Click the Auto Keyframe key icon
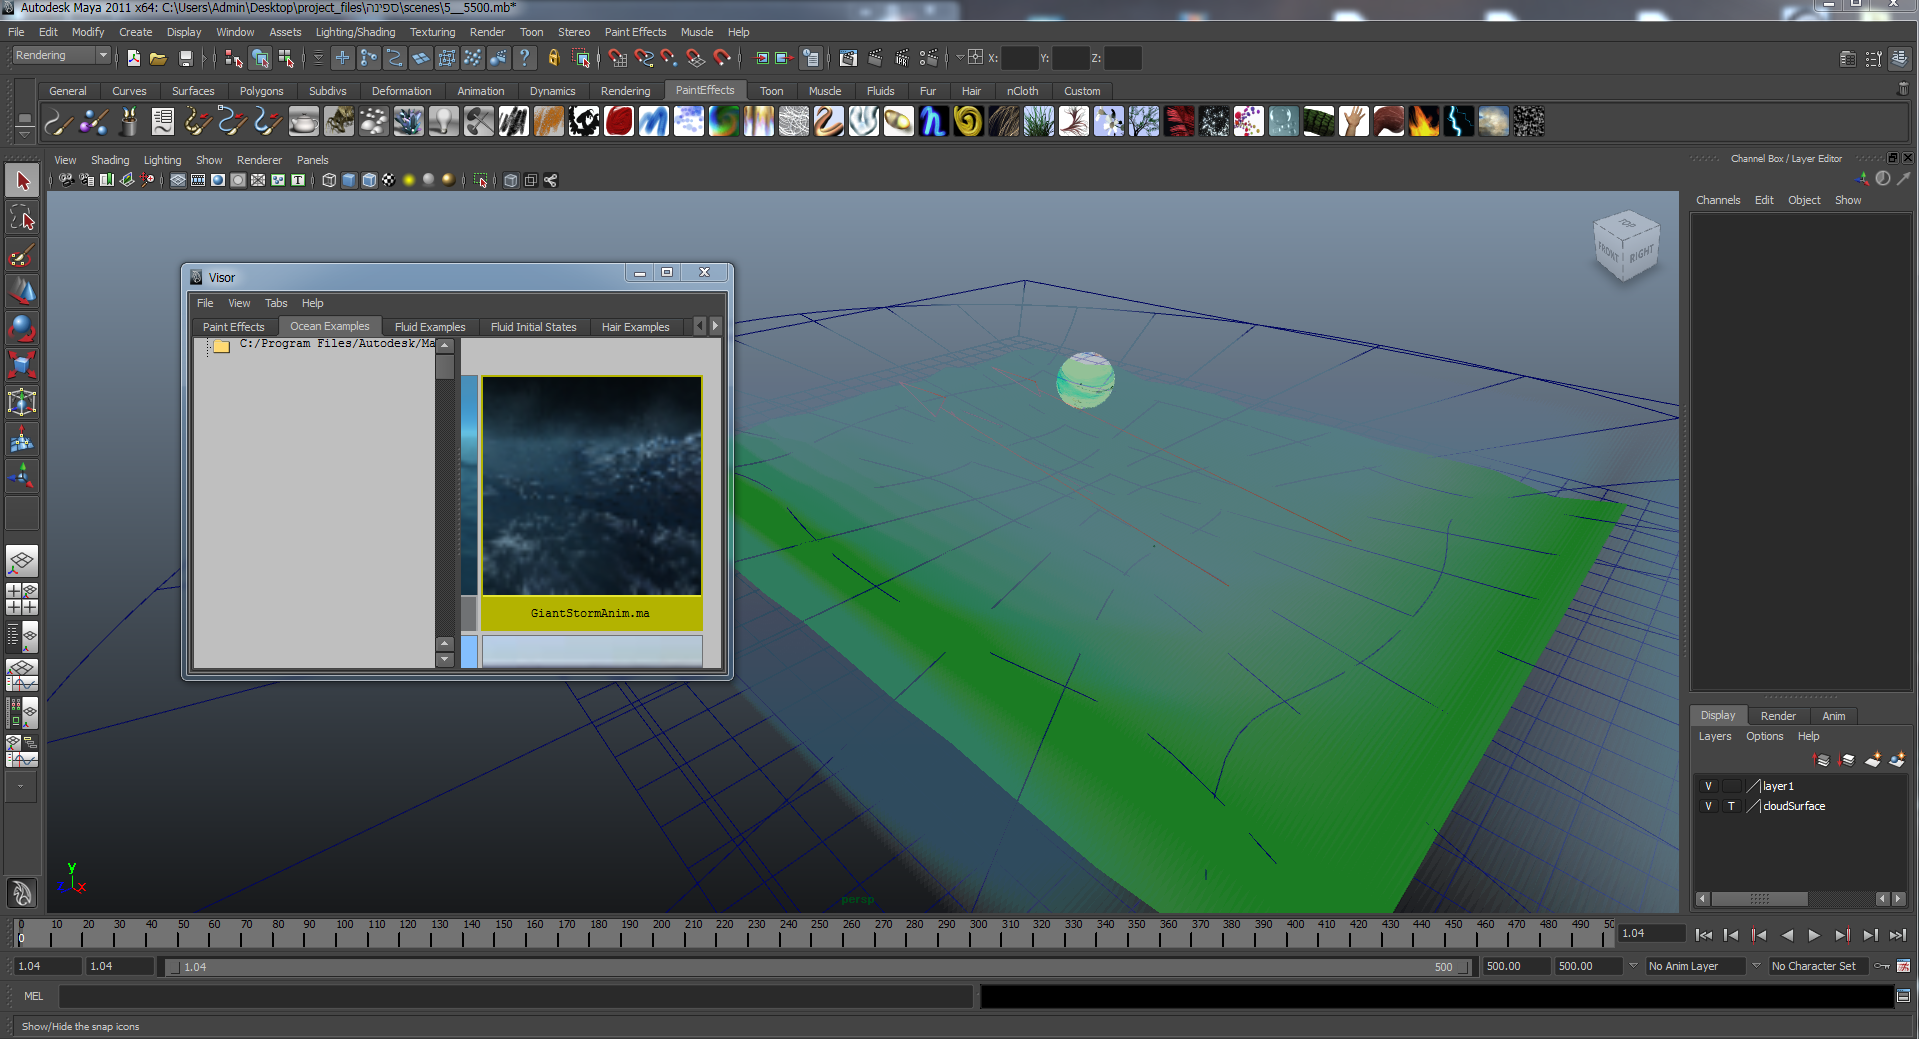 pyautogui.click(x=1881, y=966)
